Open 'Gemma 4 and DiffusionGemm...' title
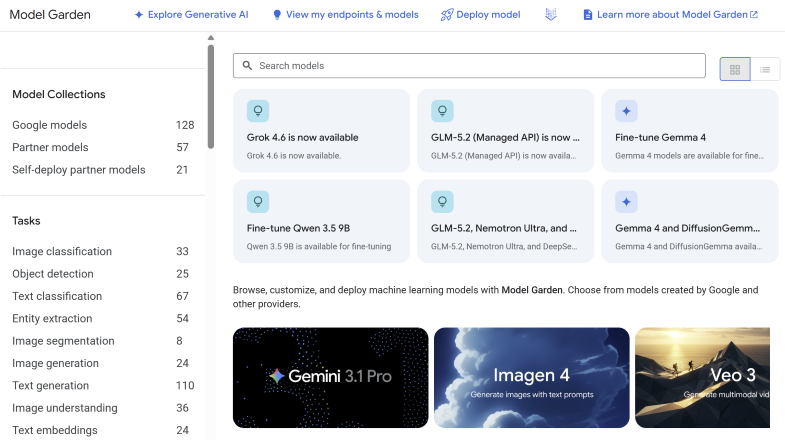This screenshot has height=440, width=785. (x=687, y=228)
